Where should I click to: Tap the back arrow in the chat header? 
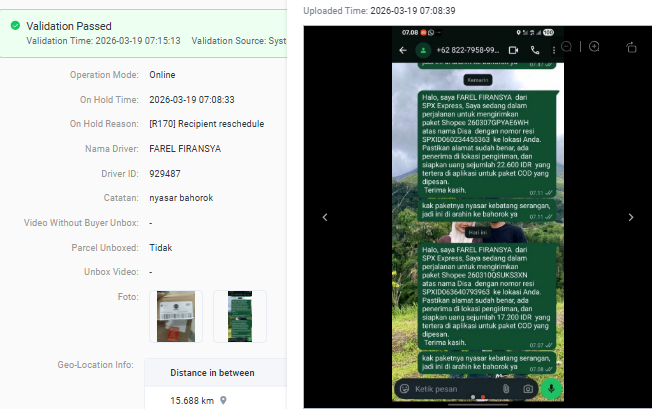pyautogui.click(x=403, y=50)
